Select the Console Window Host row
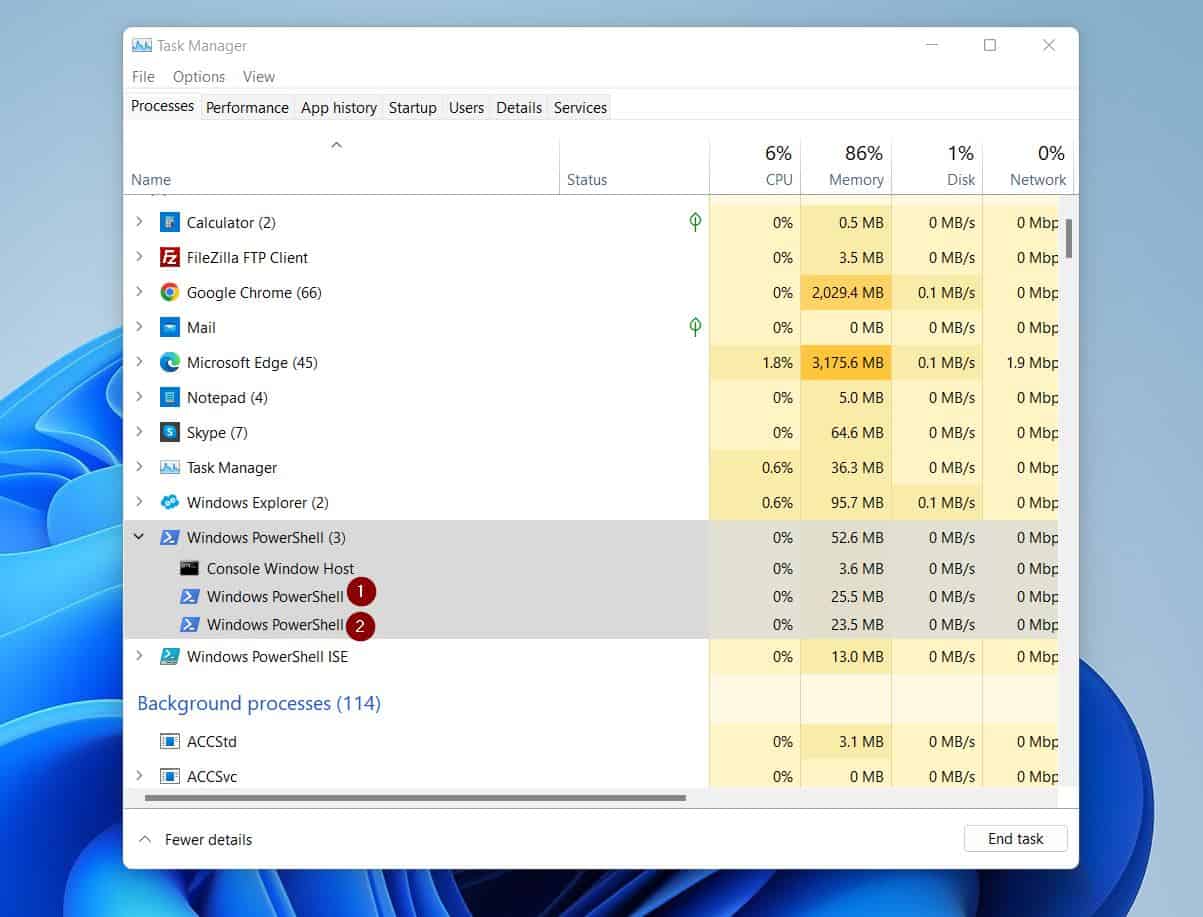Viewport: 1203px width, 917px height. pyautogui.click(x=590, y=568)
